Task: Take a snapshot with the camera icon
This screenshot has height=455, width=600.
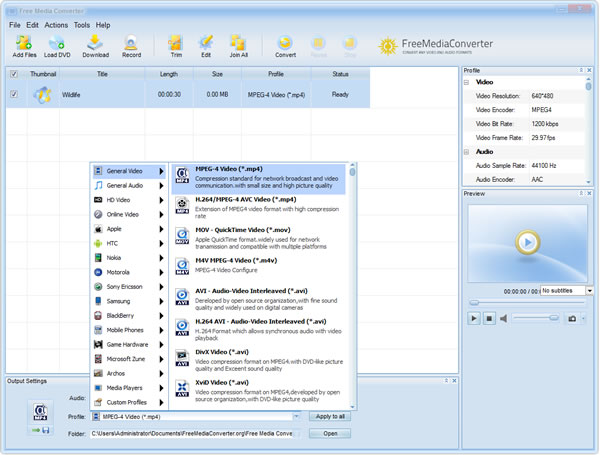Action: tap(572, 318)
